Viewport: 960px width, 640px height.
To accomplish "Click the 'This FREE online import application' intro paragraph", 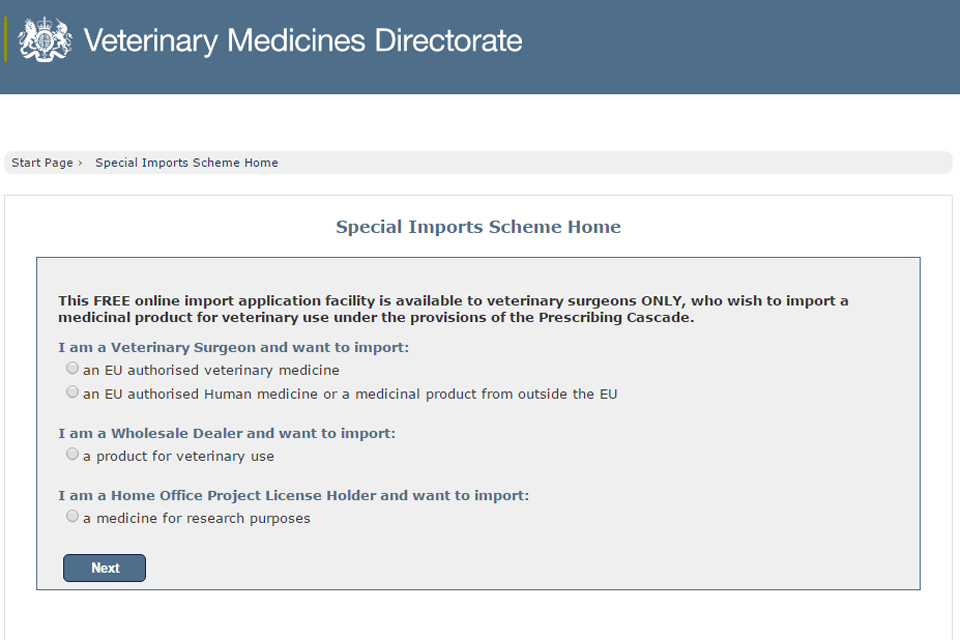I will tap(453, 309).
